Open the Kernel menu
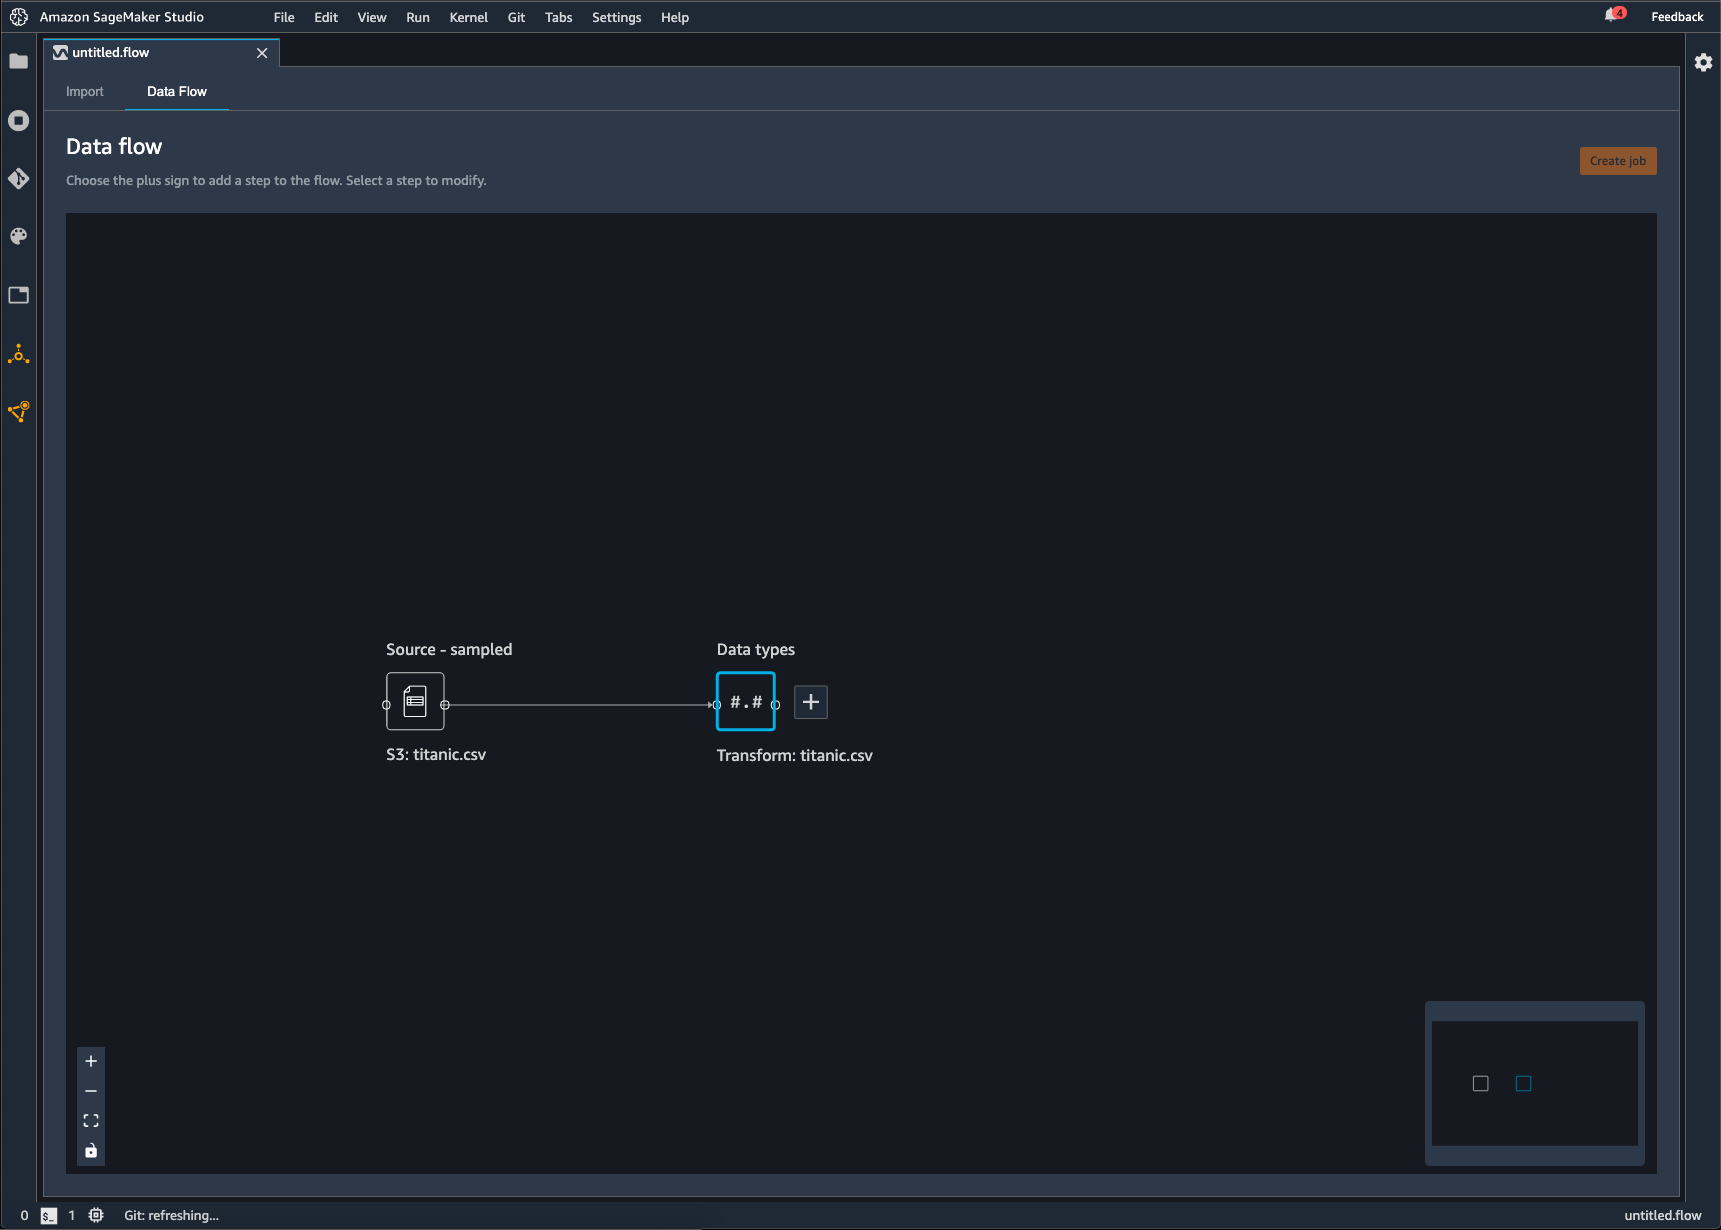This screenshot has height=1230, width=1721. [468, 17]
